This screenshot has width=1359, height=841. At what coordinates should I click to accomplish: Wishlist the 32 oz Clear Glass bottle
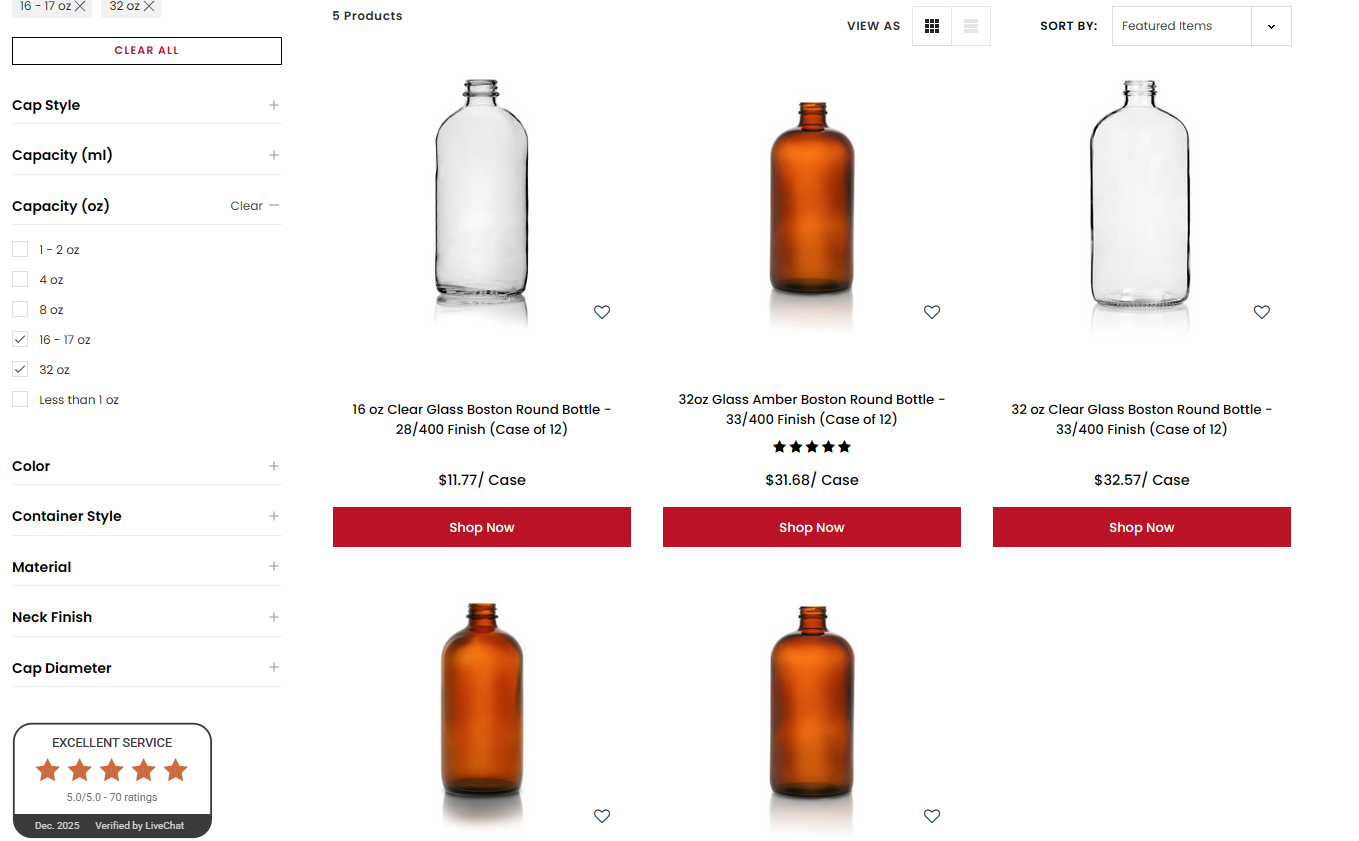click(1262, 312)
